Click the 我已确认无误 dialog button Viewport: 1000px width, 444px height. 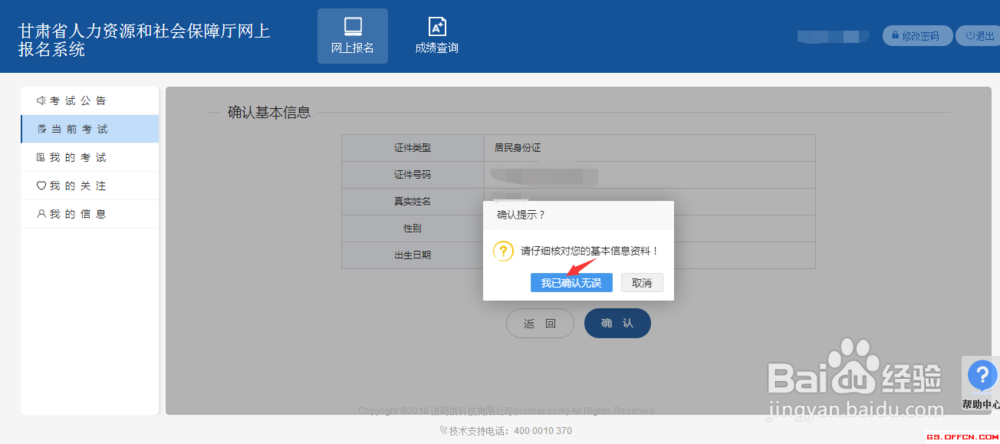(571, 283)
